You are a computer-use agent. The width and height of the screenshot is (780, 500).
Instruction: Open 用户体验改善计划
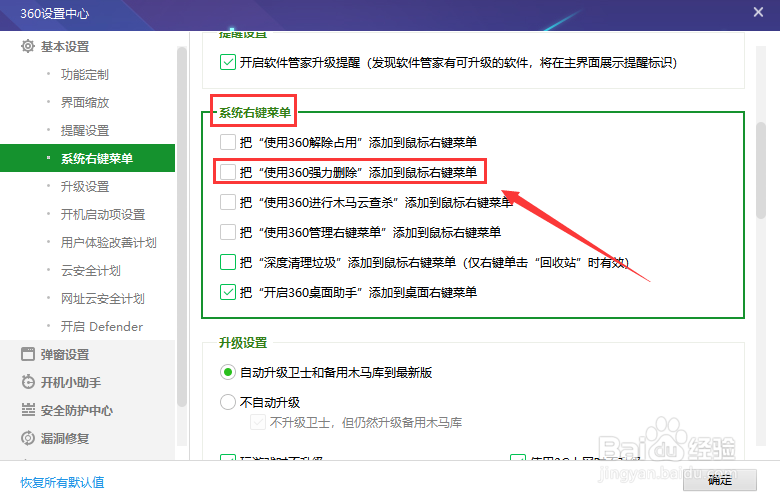pos(108,242)
